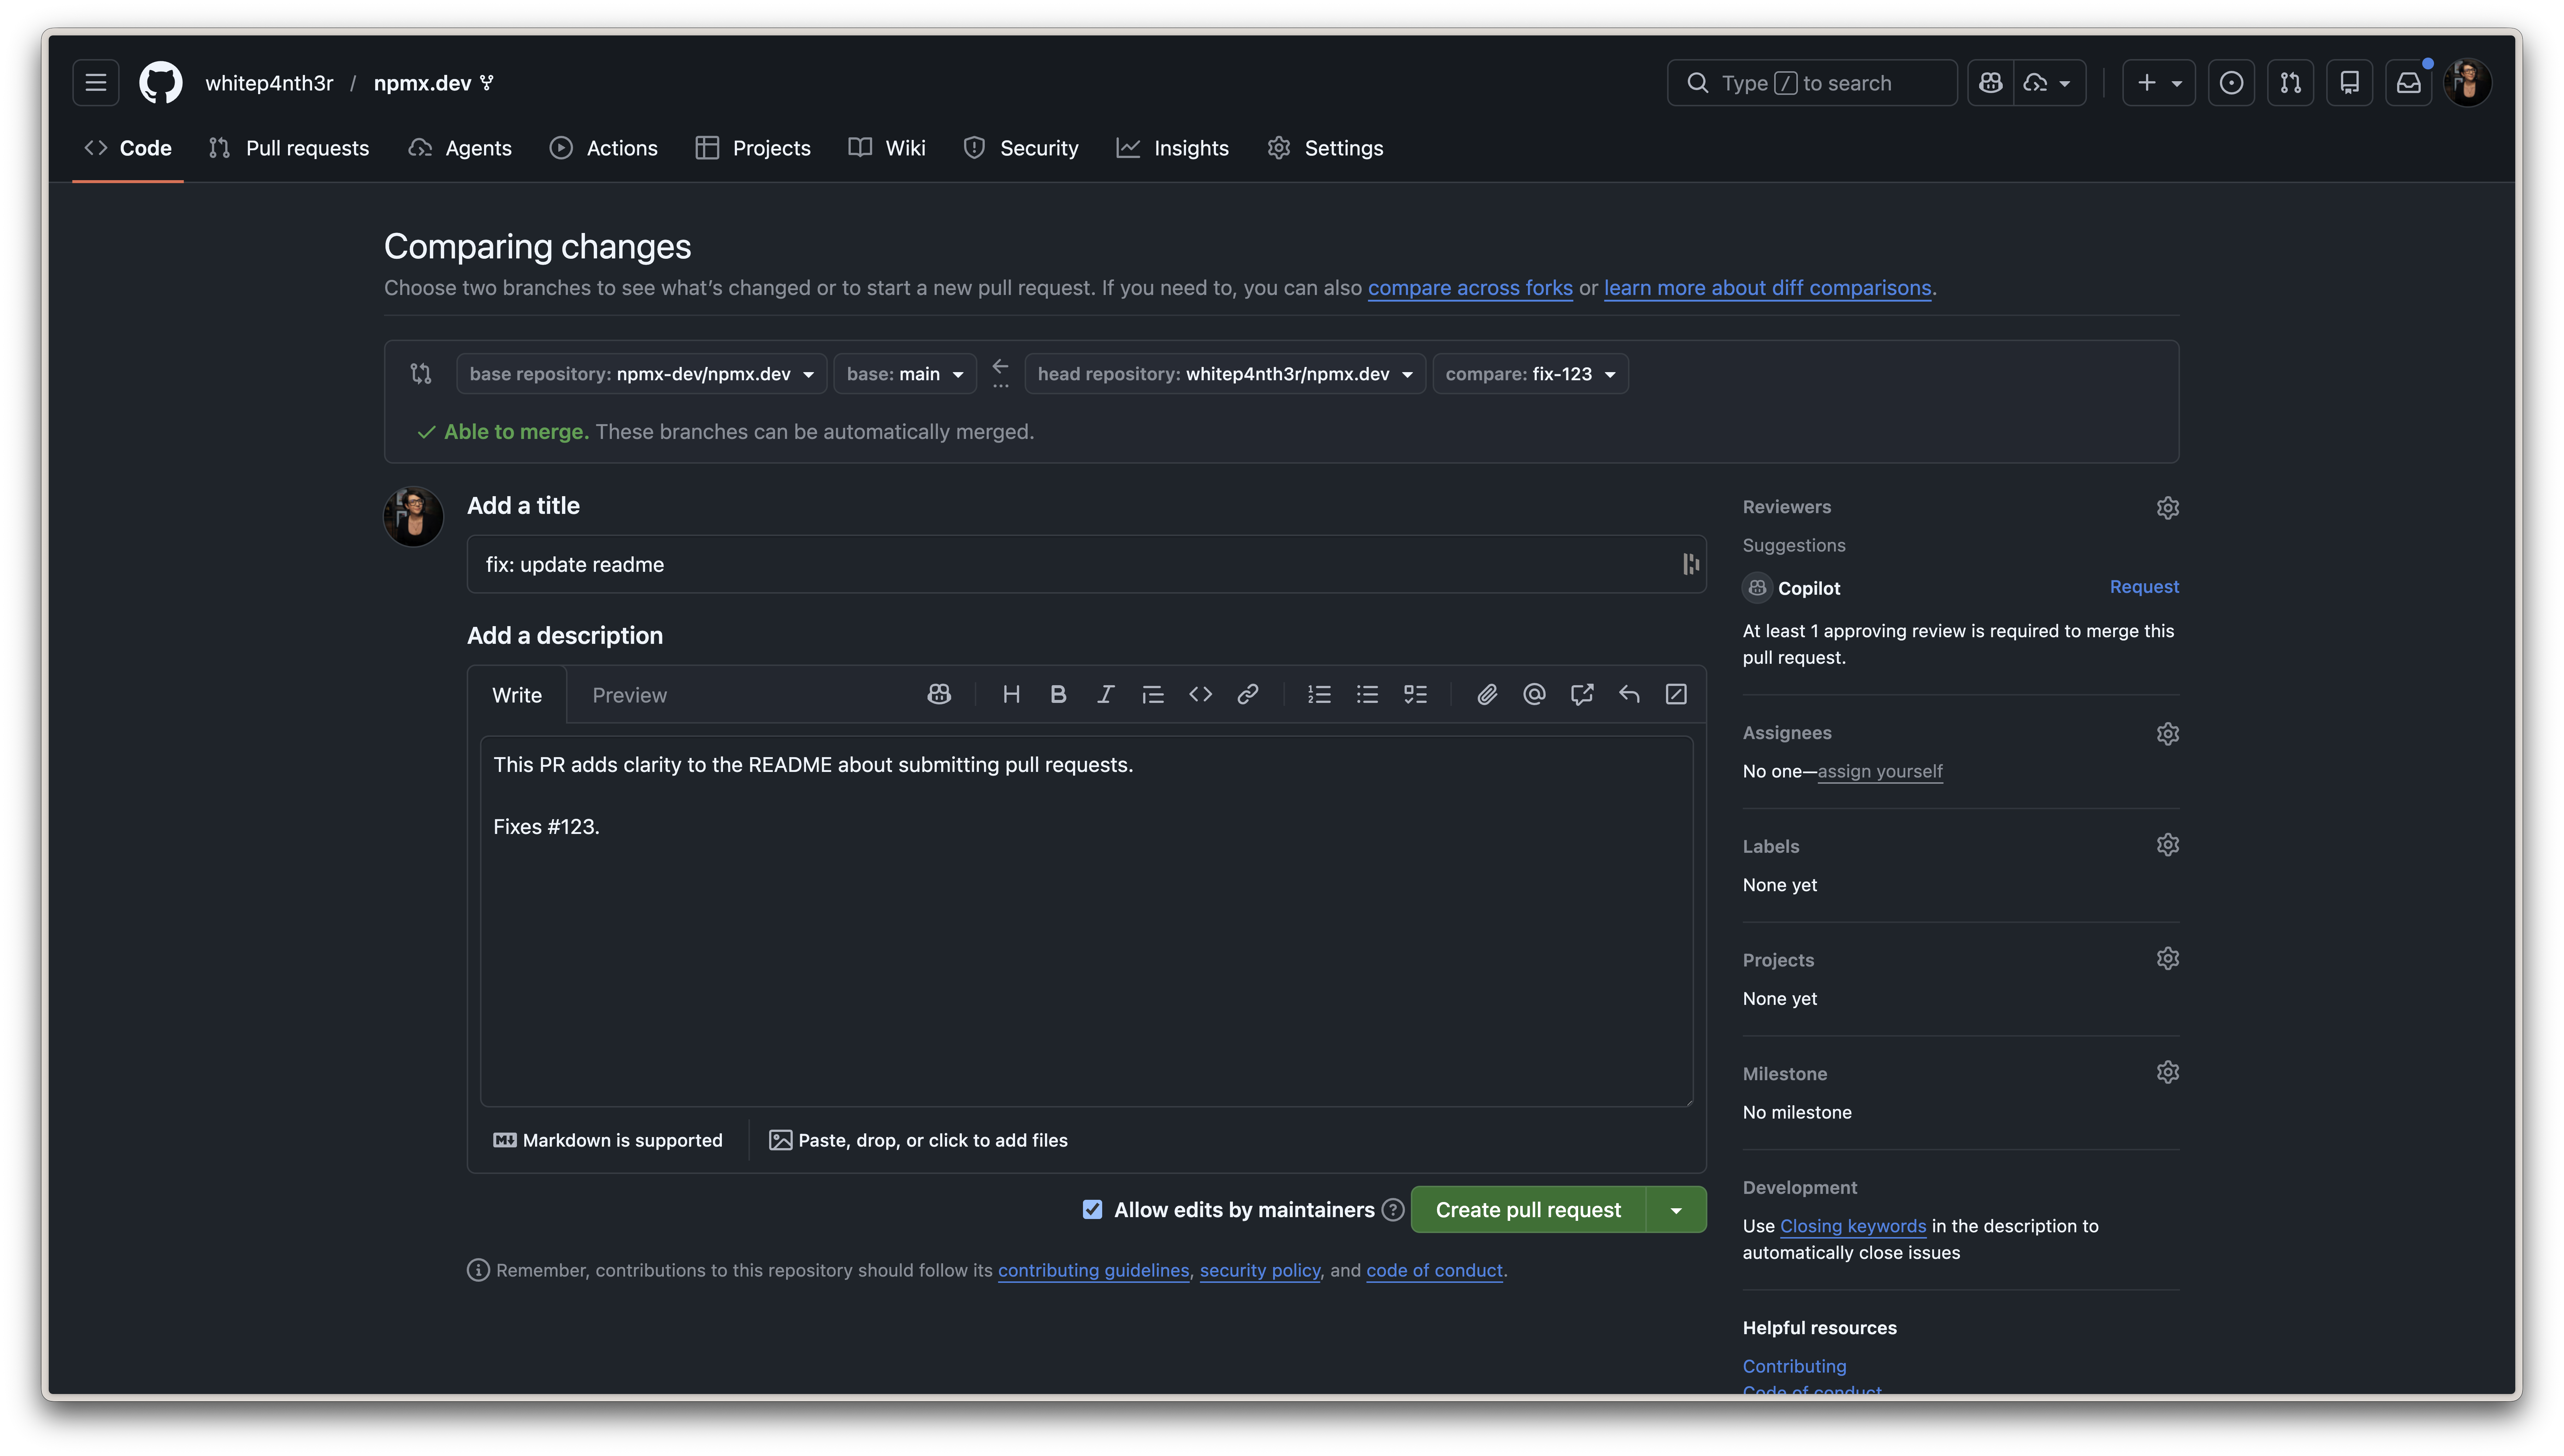
Task: Uncheck Allow edits by maintainers
Action: [1091, 1209]
